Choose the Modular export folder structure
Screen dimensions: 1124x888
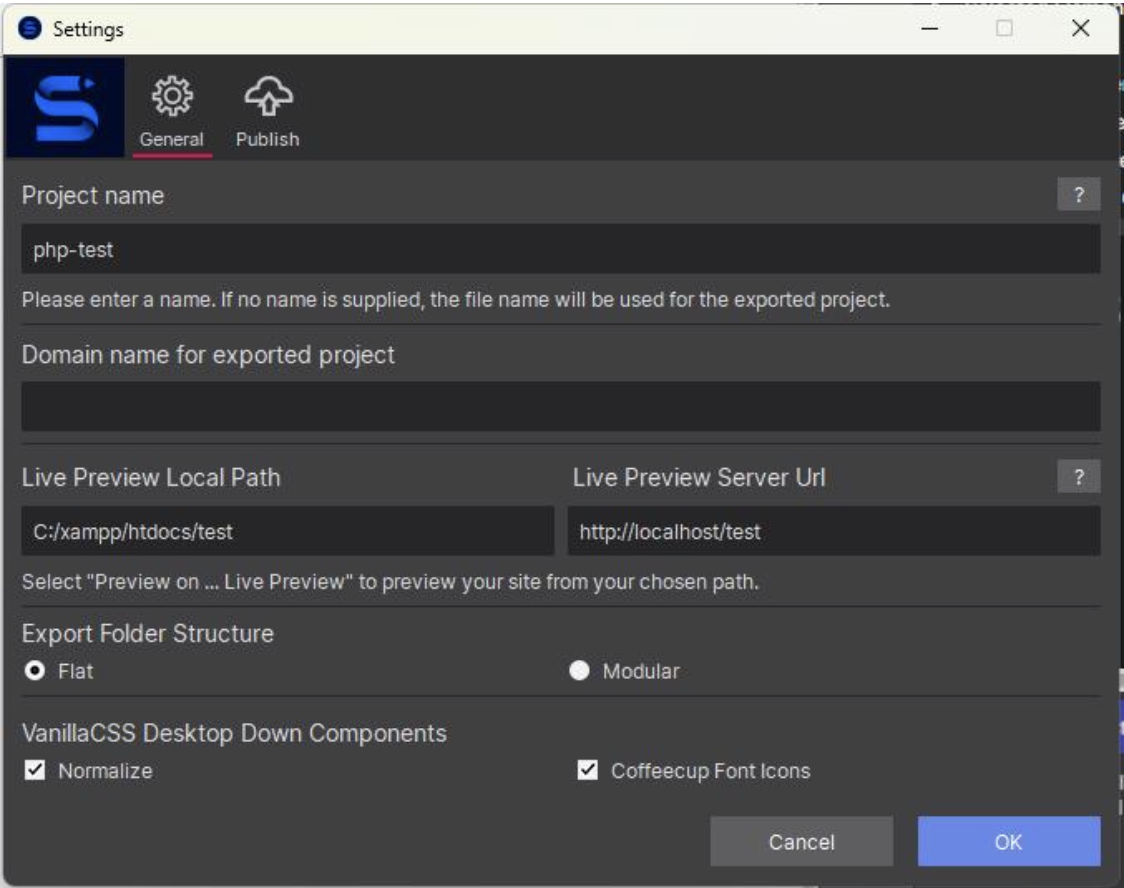(579, 671)
